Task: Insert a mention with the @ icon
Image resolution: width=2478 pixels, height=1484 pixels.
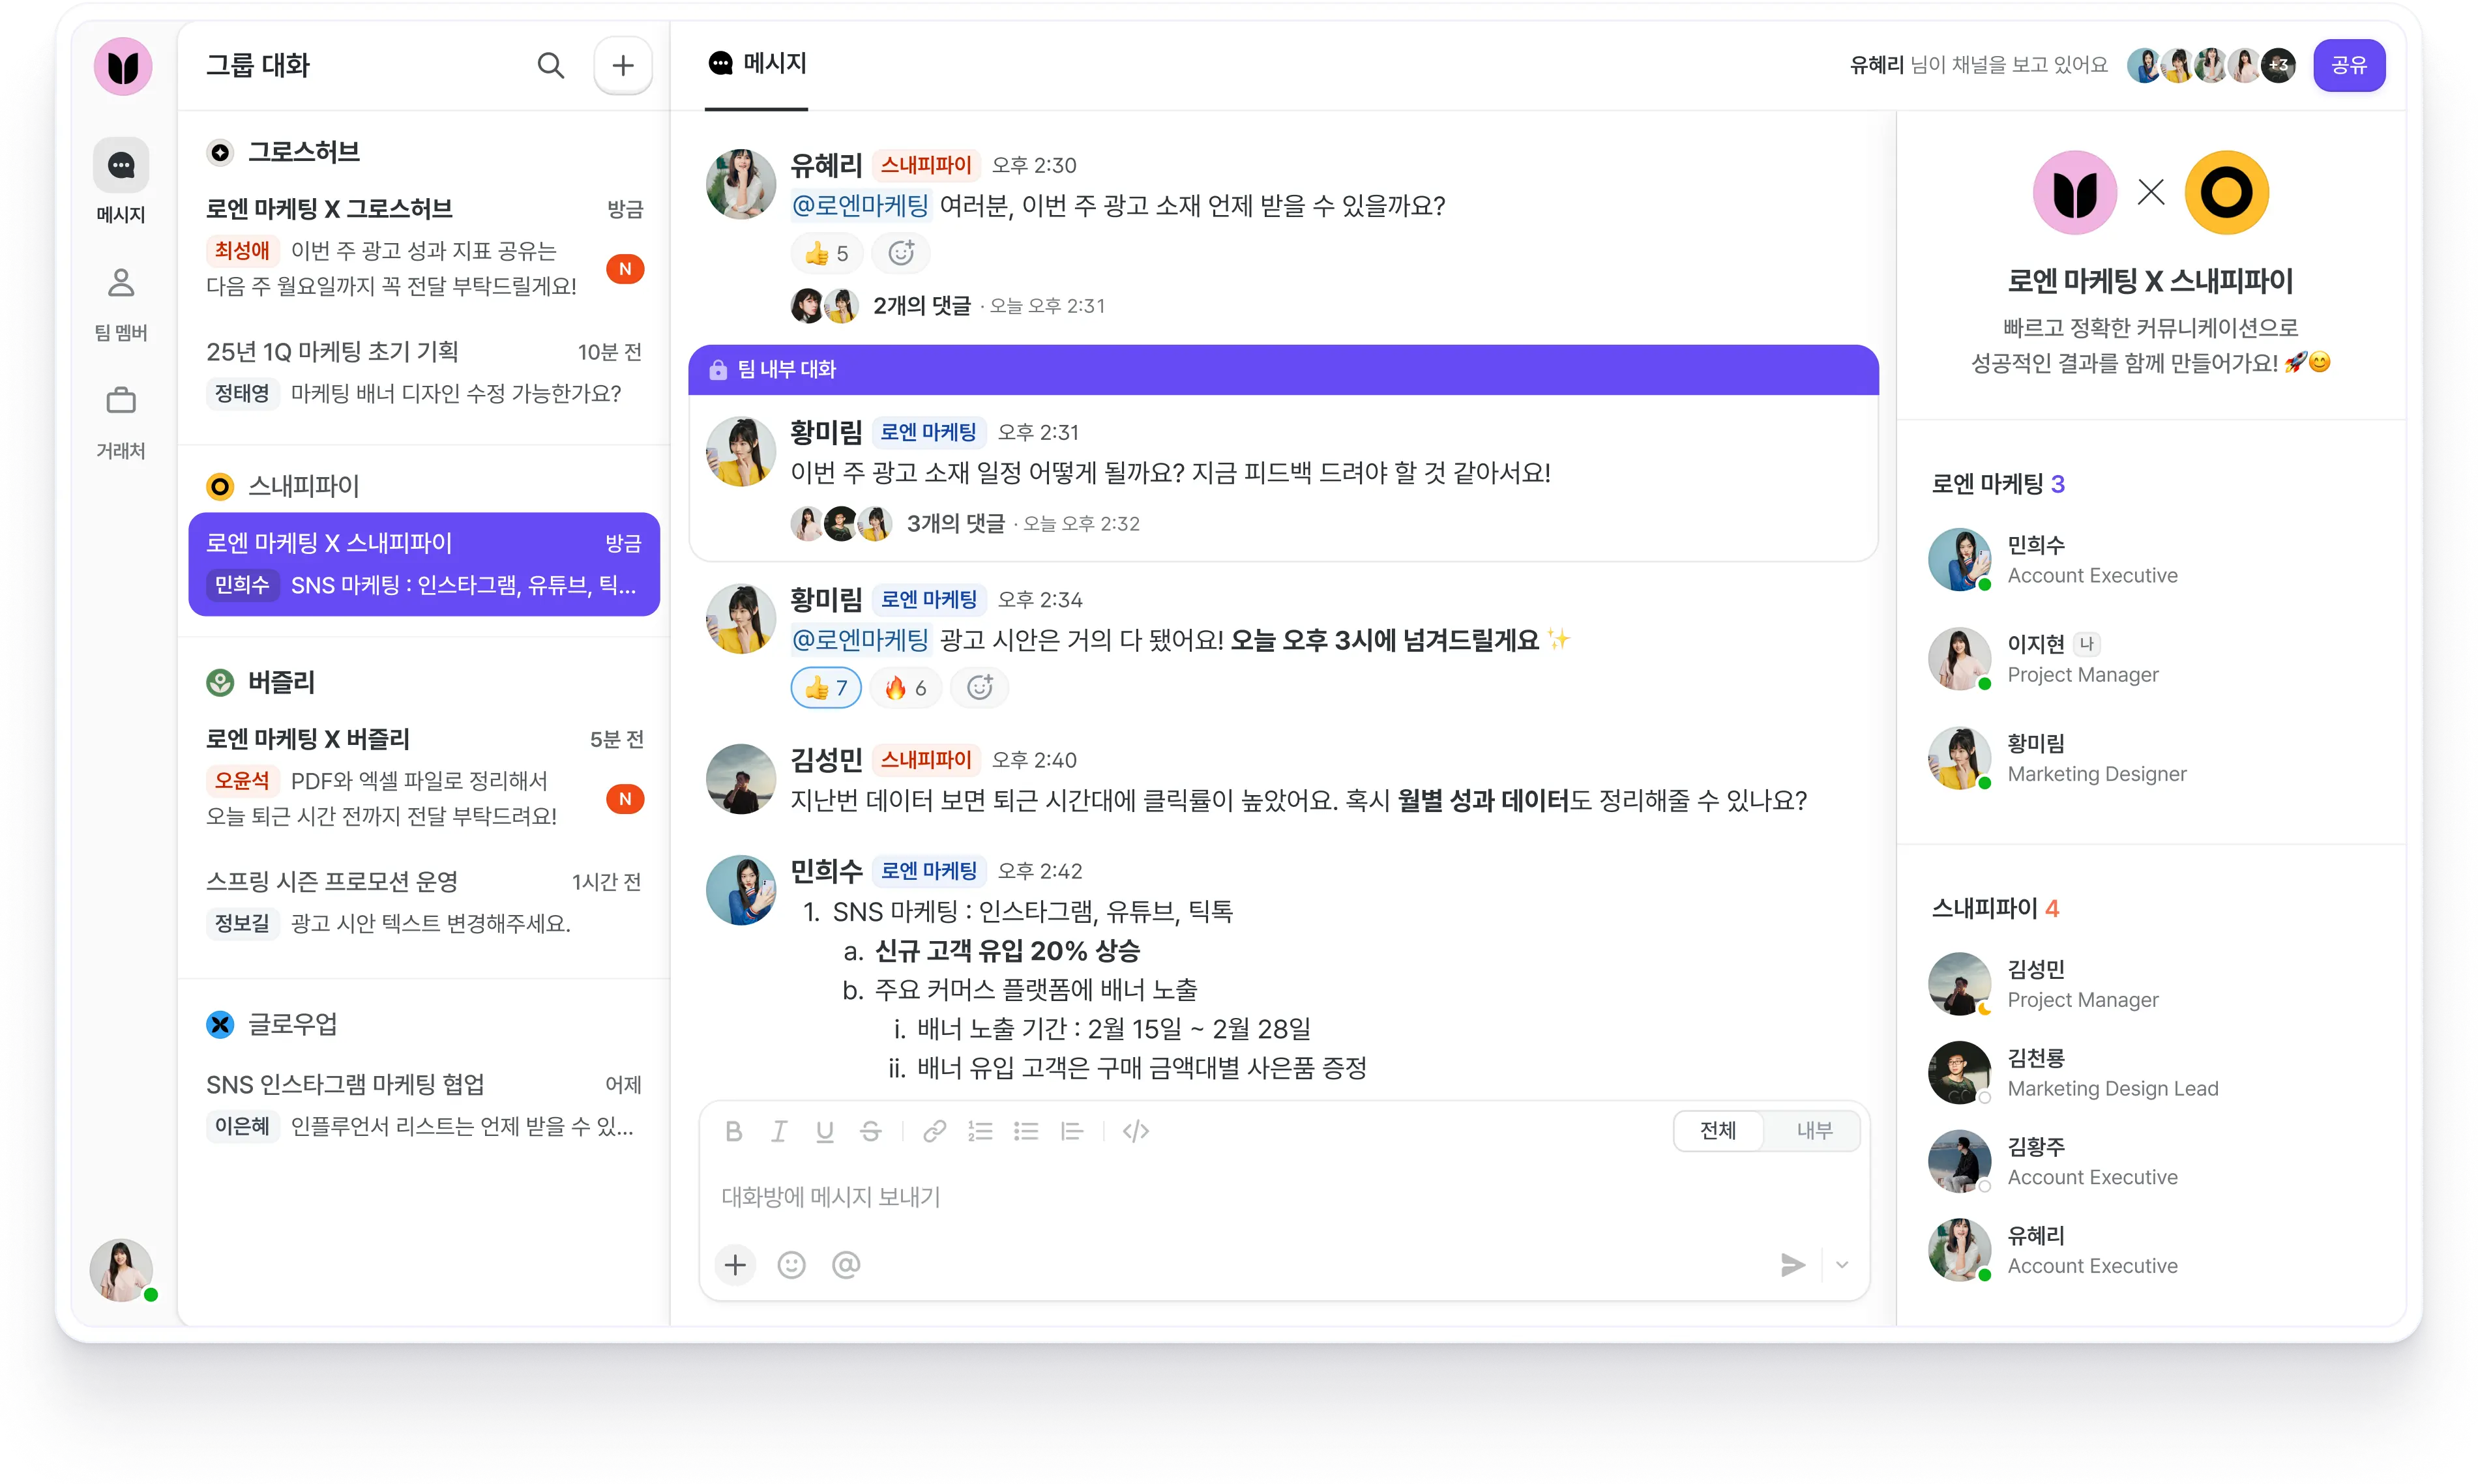Action: click(846, 1265)
